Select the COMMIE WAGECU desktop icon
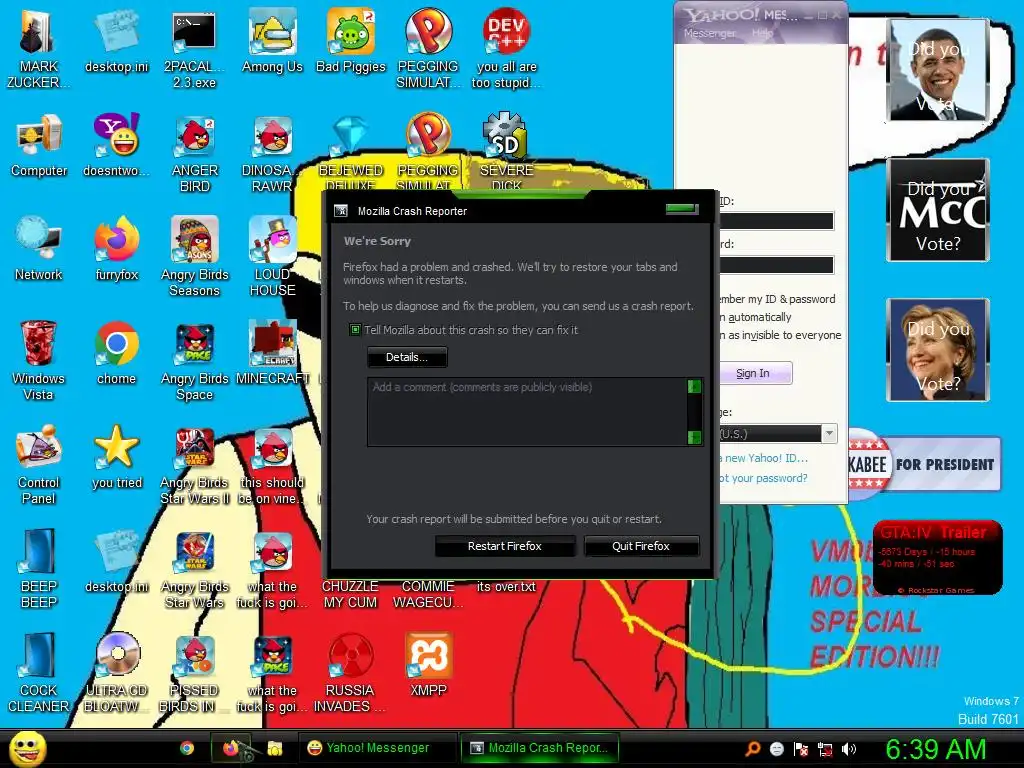The image size is (1024, 768). click(428, 594)
